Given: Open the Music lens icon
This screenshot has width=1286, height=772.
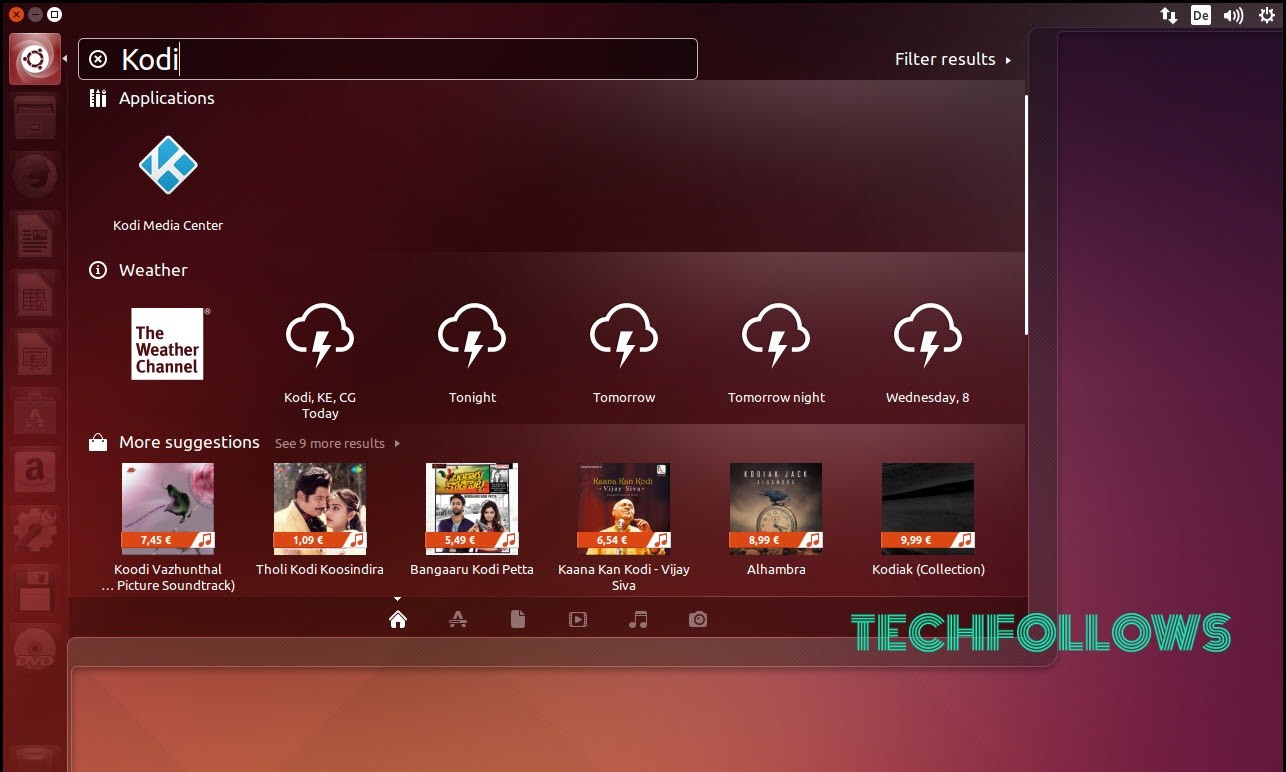Looking at the screenshot, I should point(638,620).
